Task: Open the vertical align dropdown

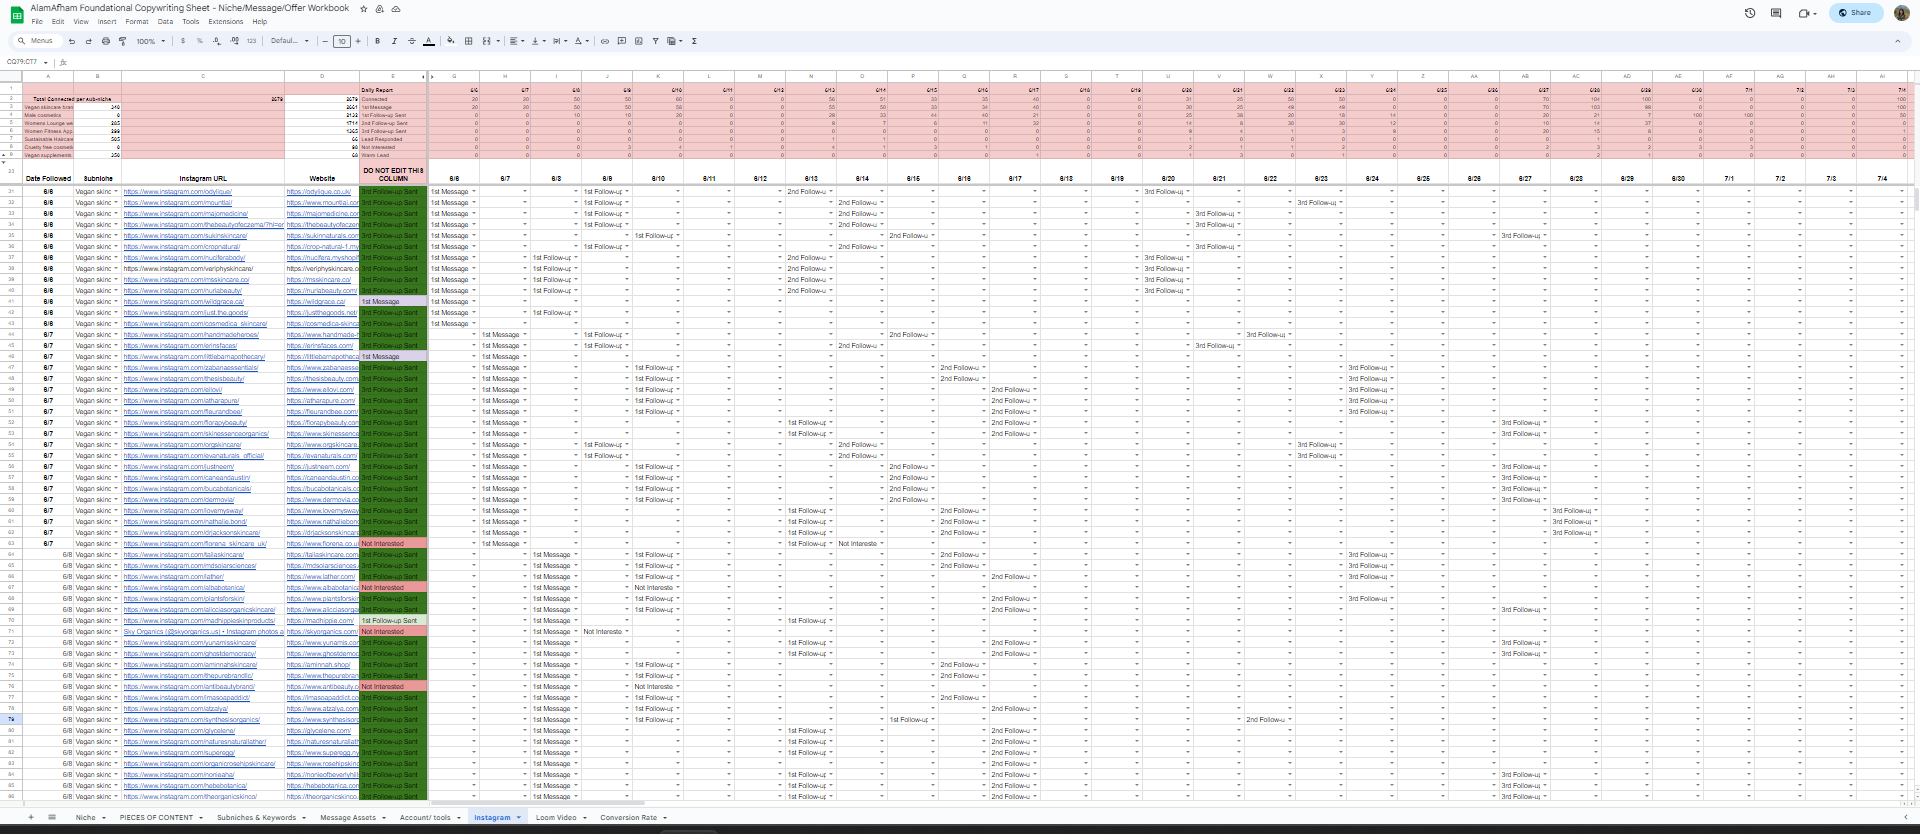Action: coord(538,41)
